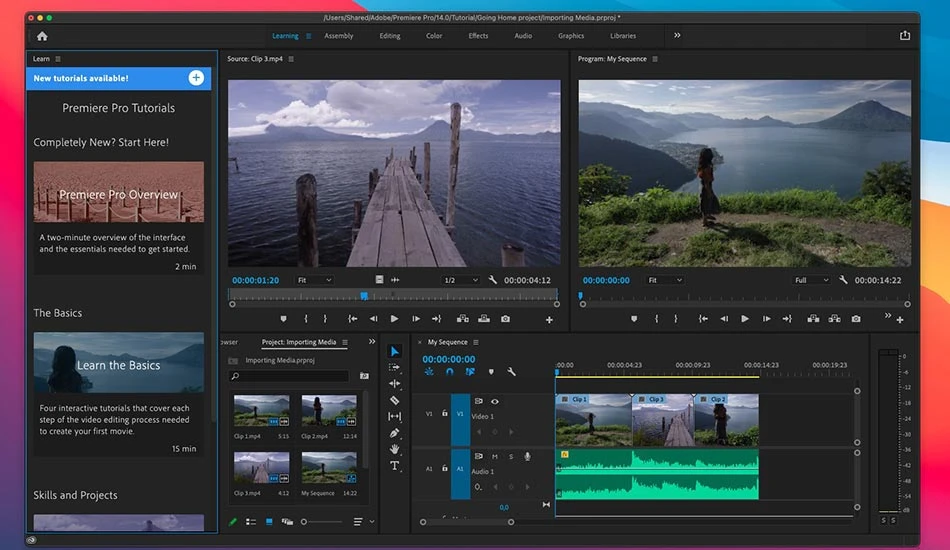Switch to Color workspace

click(434, 36)
